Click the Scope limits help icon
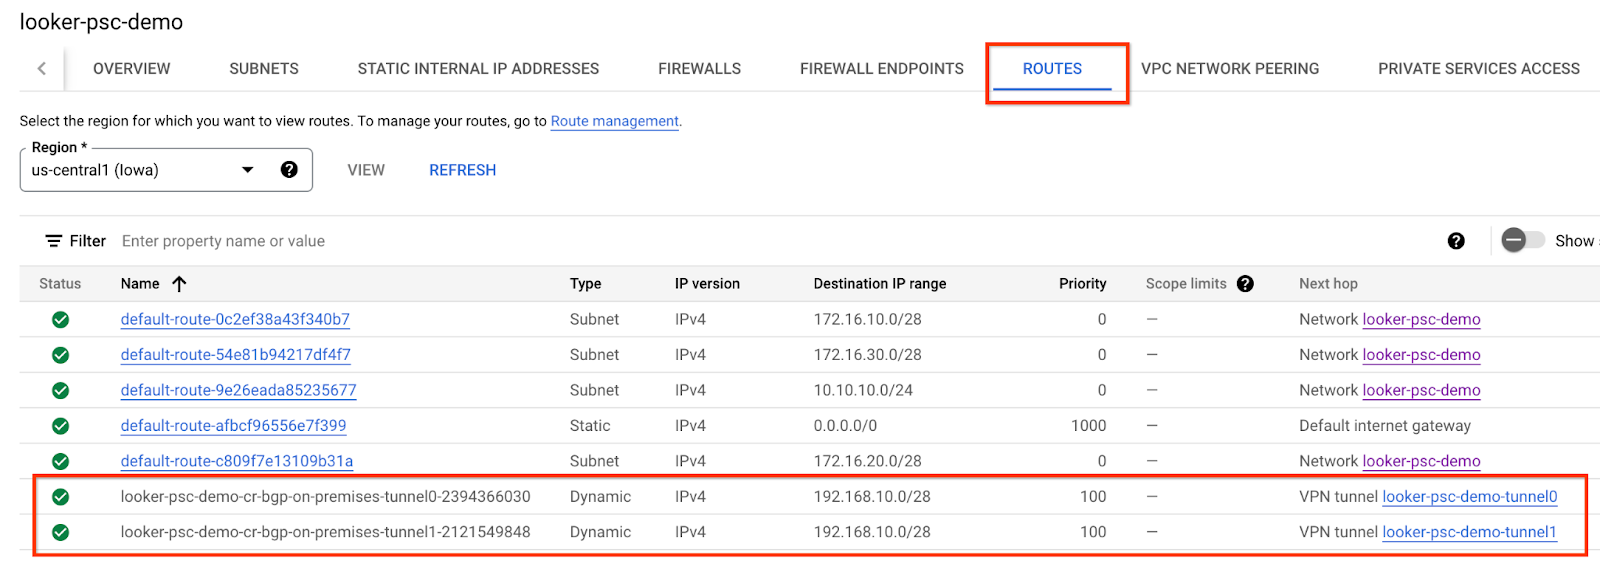 (1245, 284)
